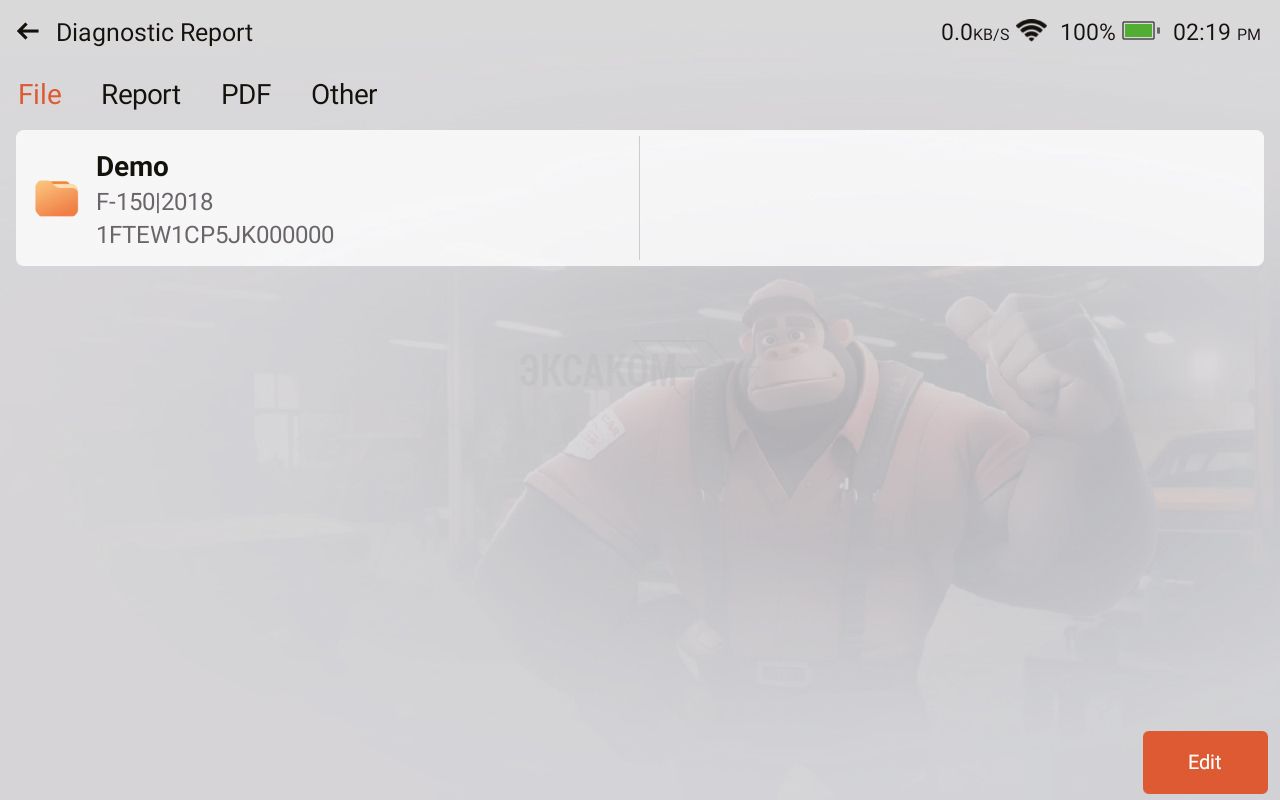This screenshot has height=800, width=1280.
Task: Tap the 100% battery percentage
Action: click(x=1087, y=32)
